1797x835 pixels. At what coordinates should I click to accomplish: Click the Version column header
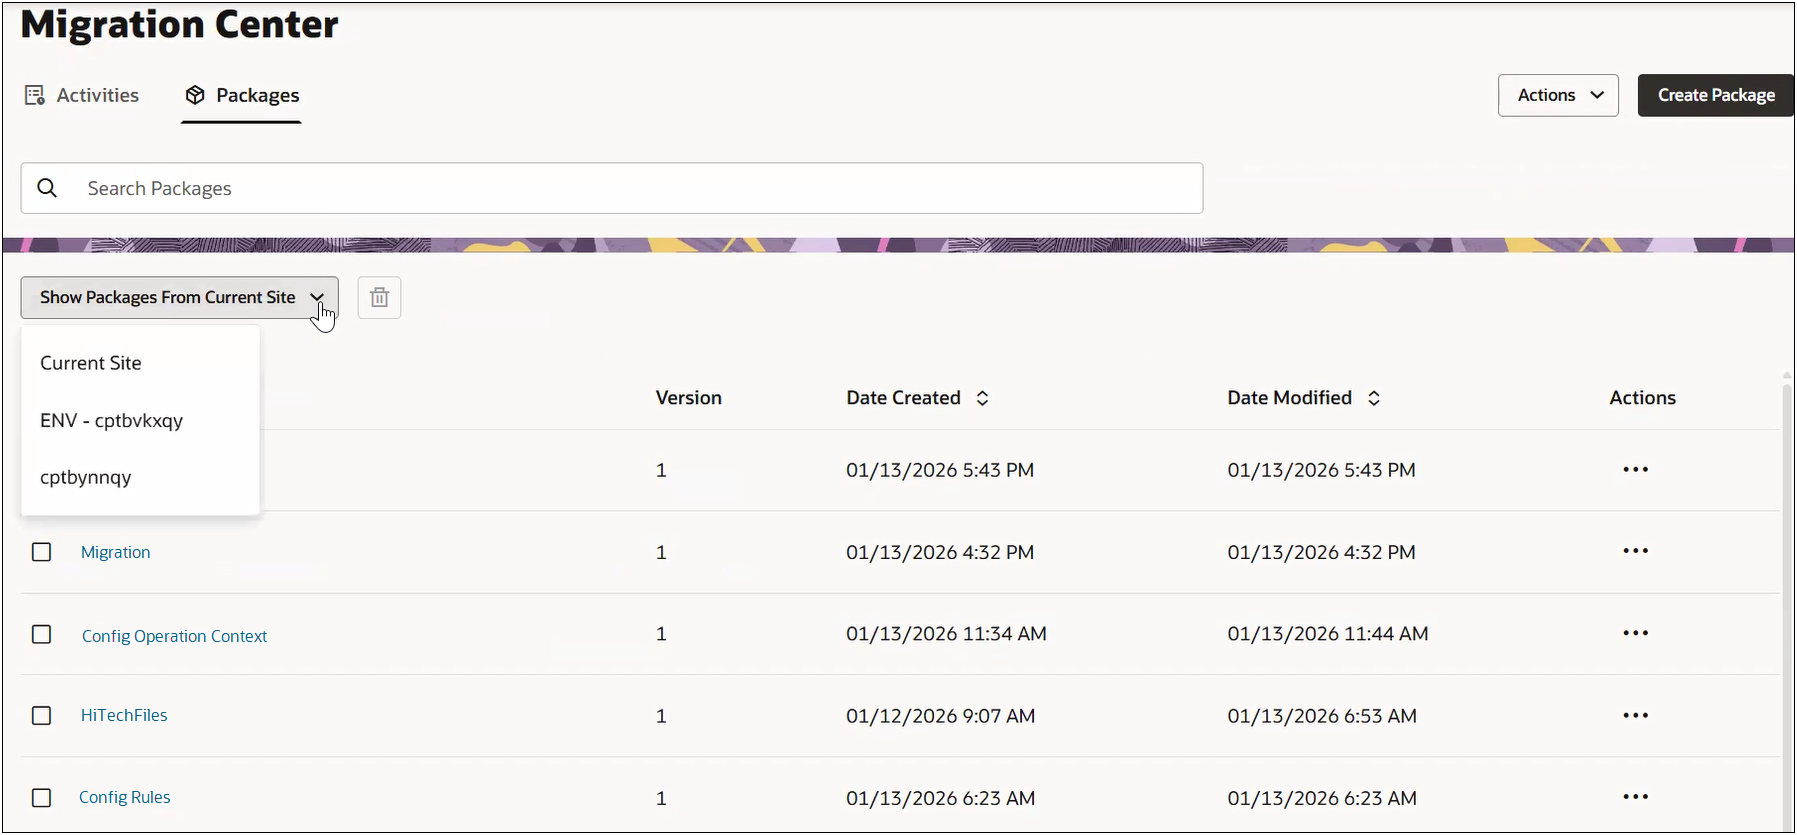point(688,398)
